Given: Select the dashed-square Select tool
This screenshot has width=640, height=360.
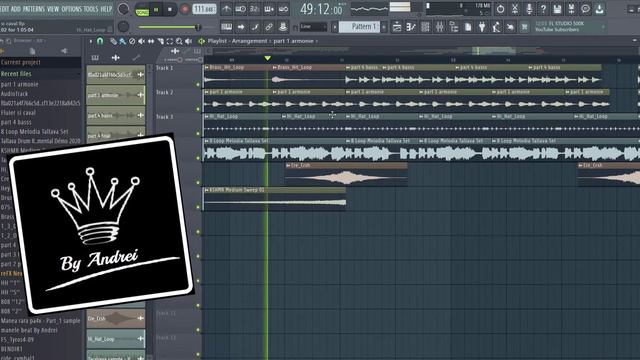Looking at the screenshot, I should point(170,41).
